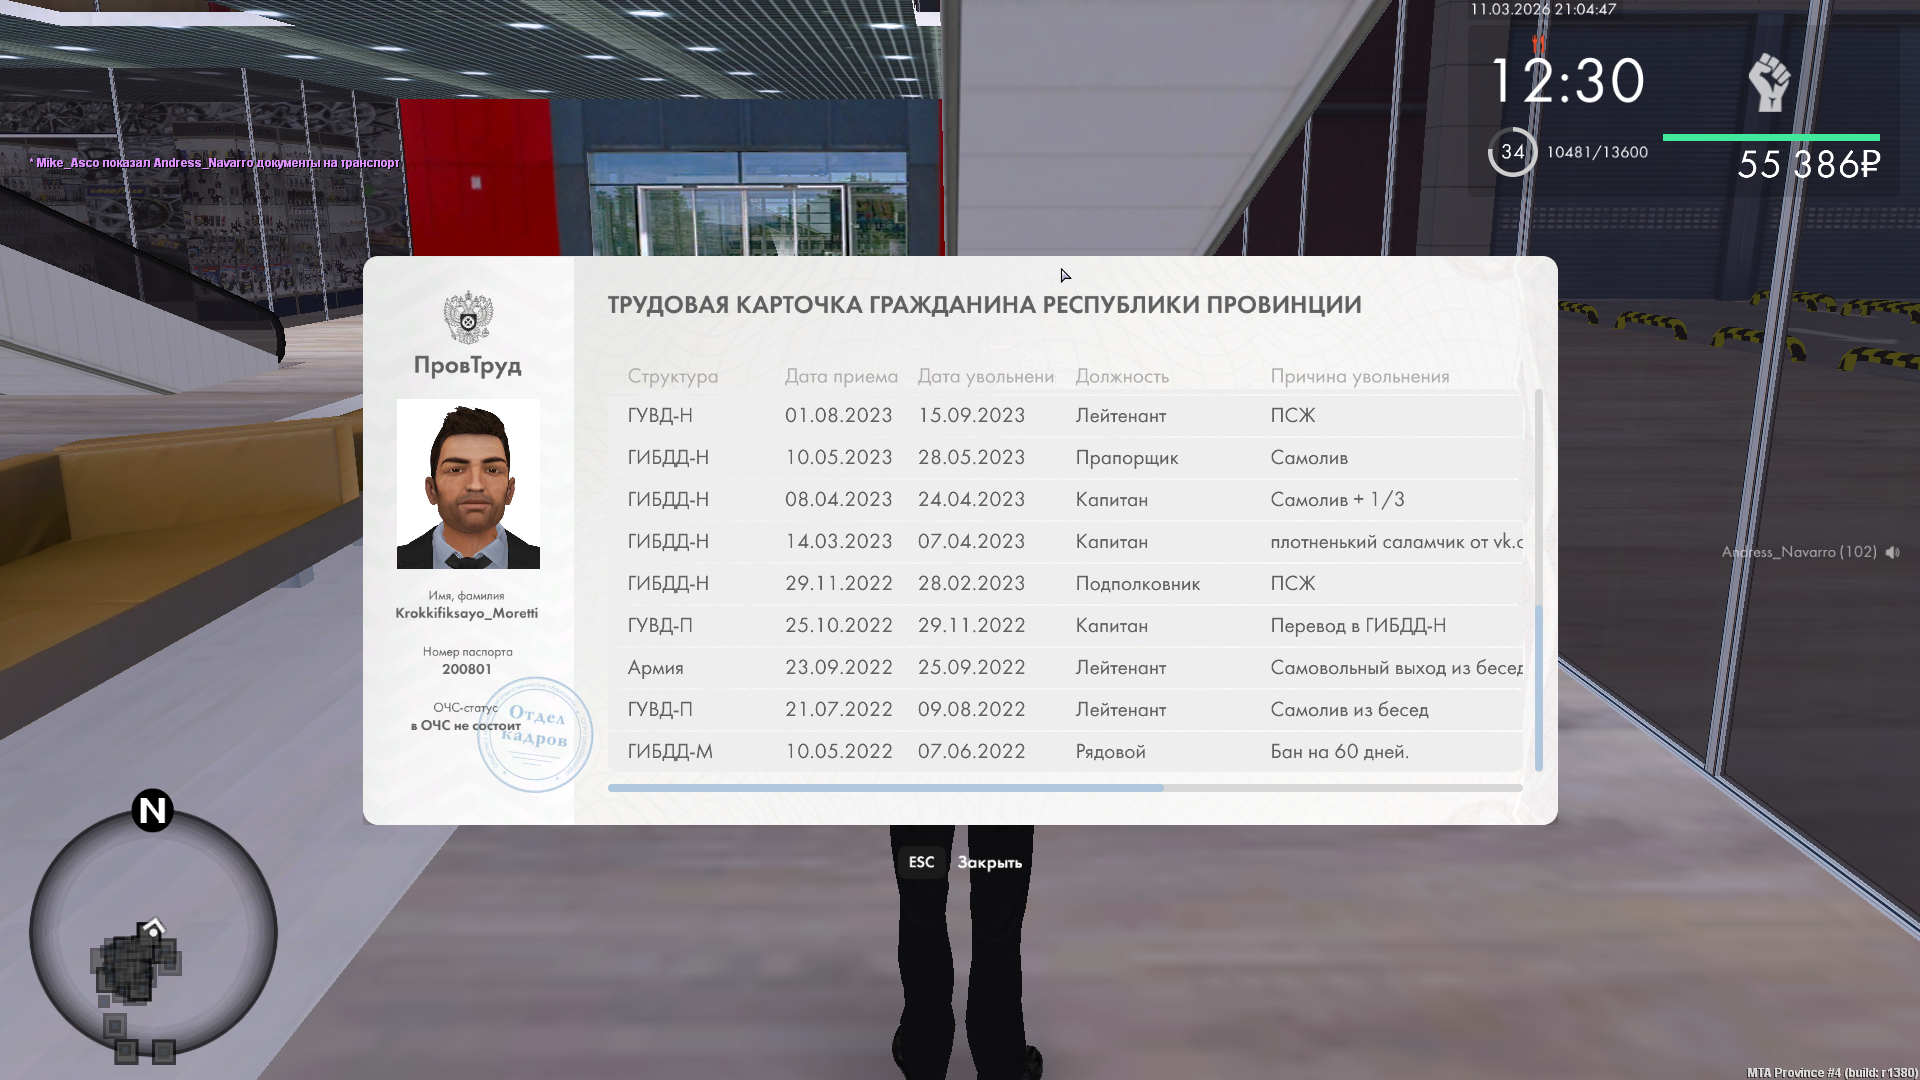
Task: Click the citizen portrait photo
Action: 468,484
